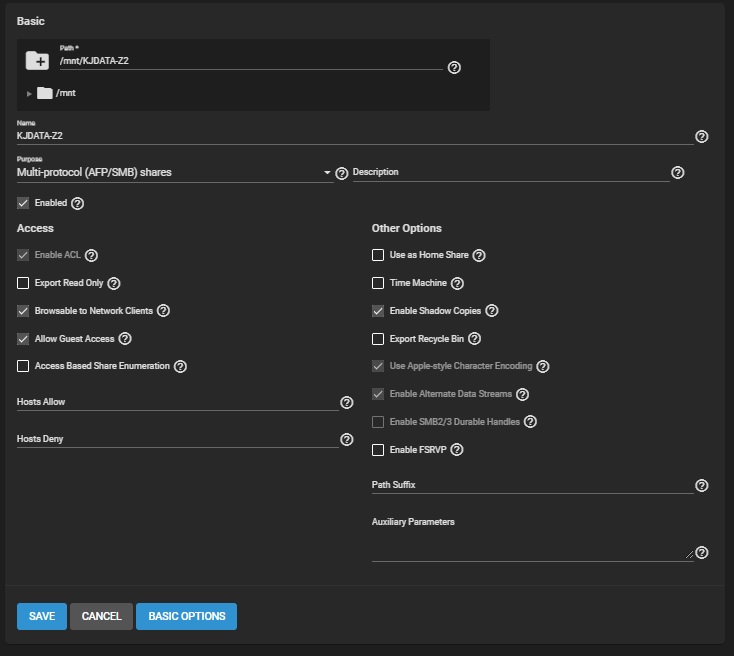Show help for SMB2/3 Durable Handles
Image resolution: width=734 pixels, height=656 pixels.
pos(530,421)
